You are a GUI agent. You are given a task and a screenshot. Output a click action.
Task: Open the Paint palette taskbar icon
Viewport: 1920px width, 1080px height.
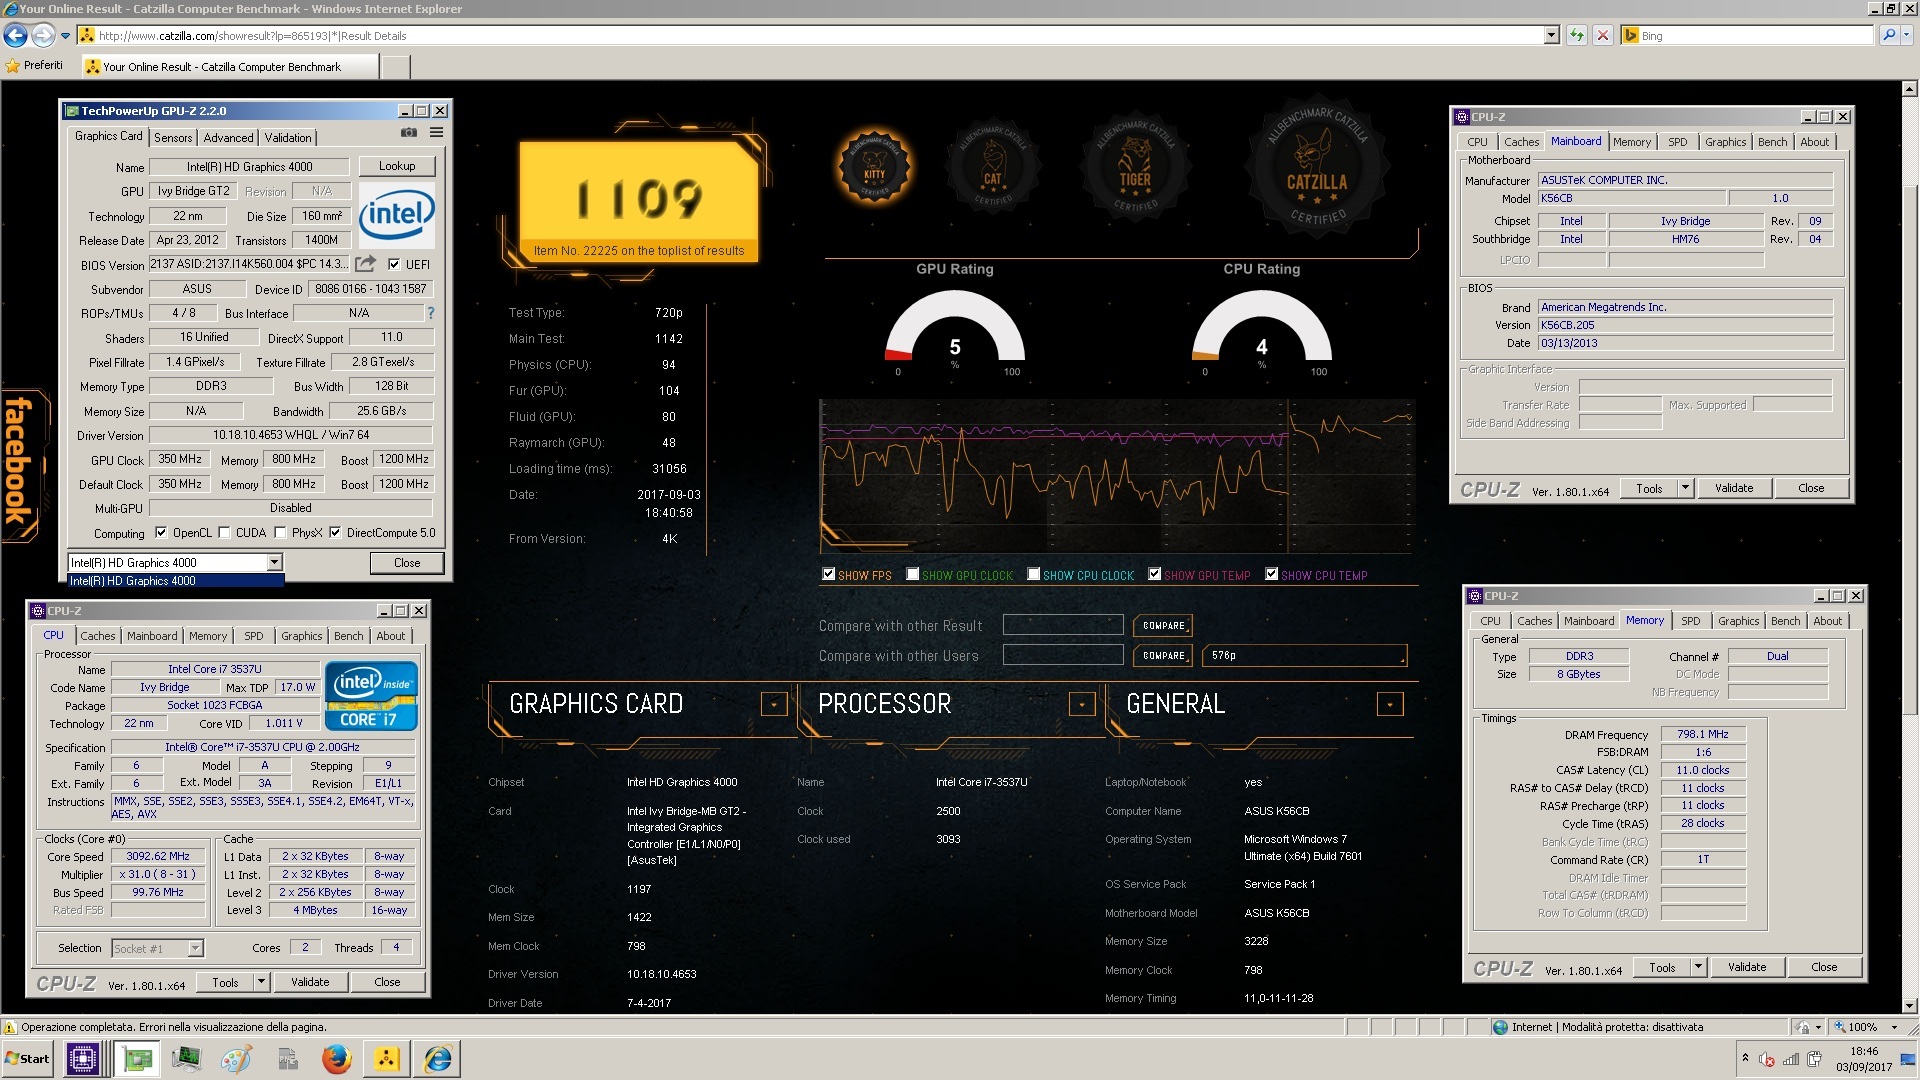pos(236,1059)
